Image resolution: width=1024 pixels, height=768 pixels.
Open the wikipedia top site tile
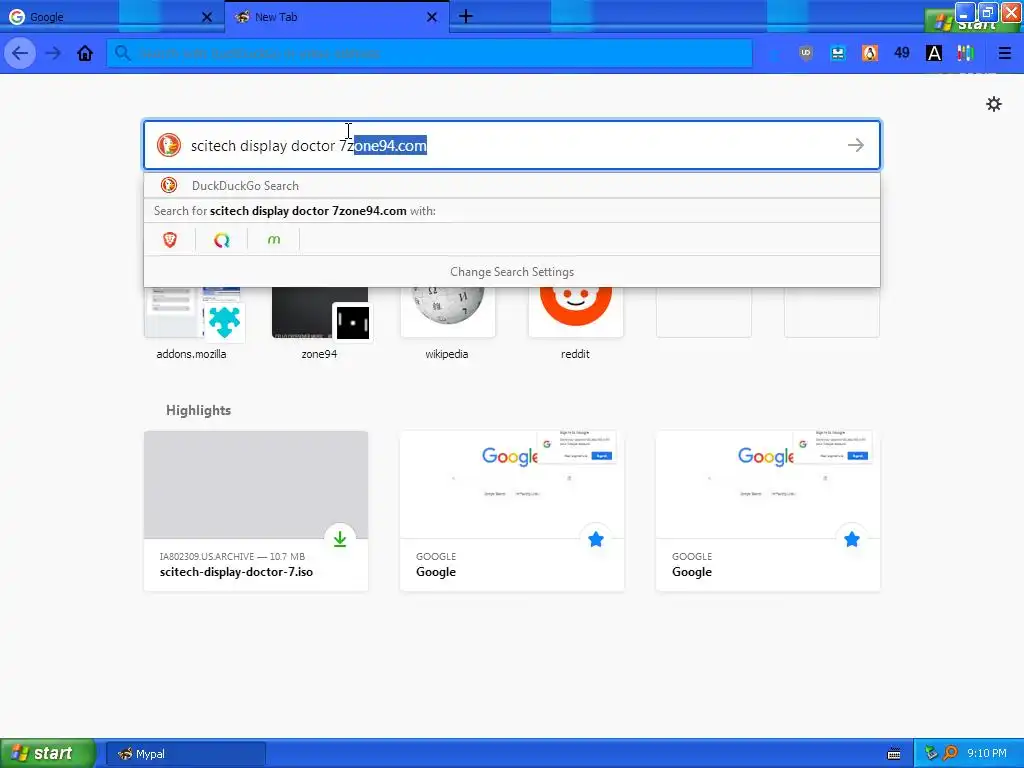pyautogui.click(x=447, y=323)
